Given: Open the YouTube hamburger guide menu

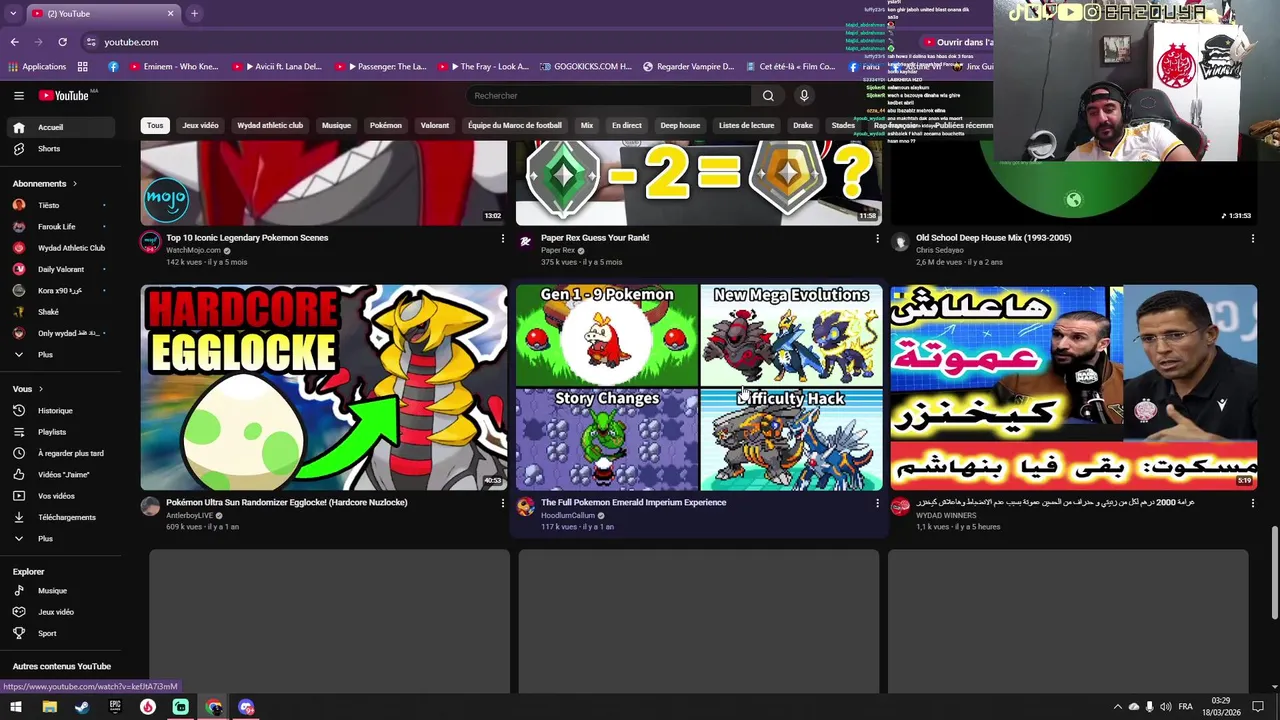Looking at the screenshot, I should click(x=19, y=95).
